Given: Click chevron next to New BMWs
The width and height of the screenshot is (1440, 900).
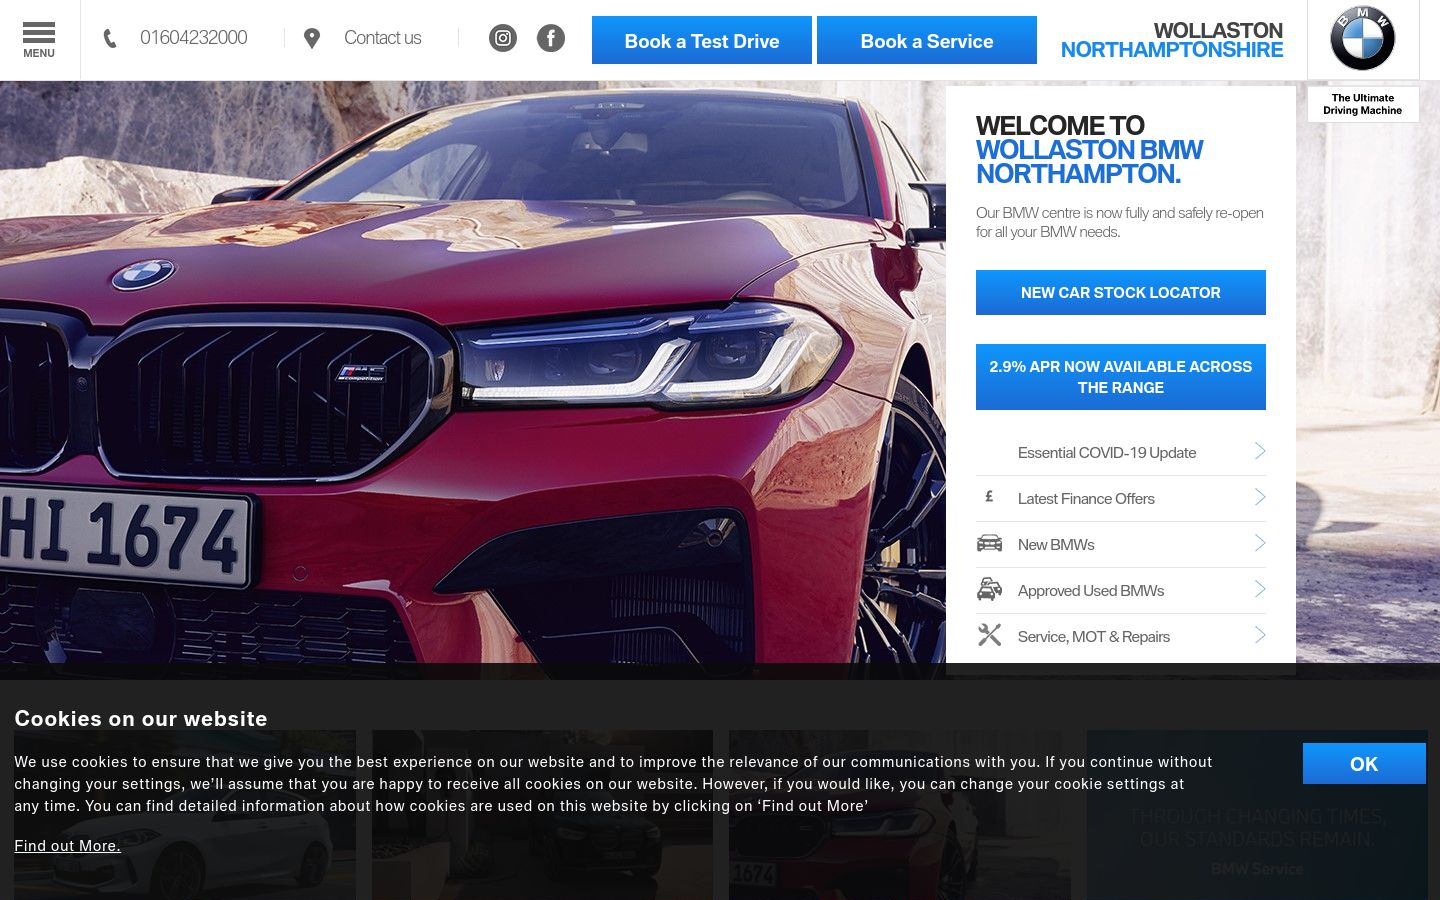Looking at the screenshot, I should [x=1260, y=543].
